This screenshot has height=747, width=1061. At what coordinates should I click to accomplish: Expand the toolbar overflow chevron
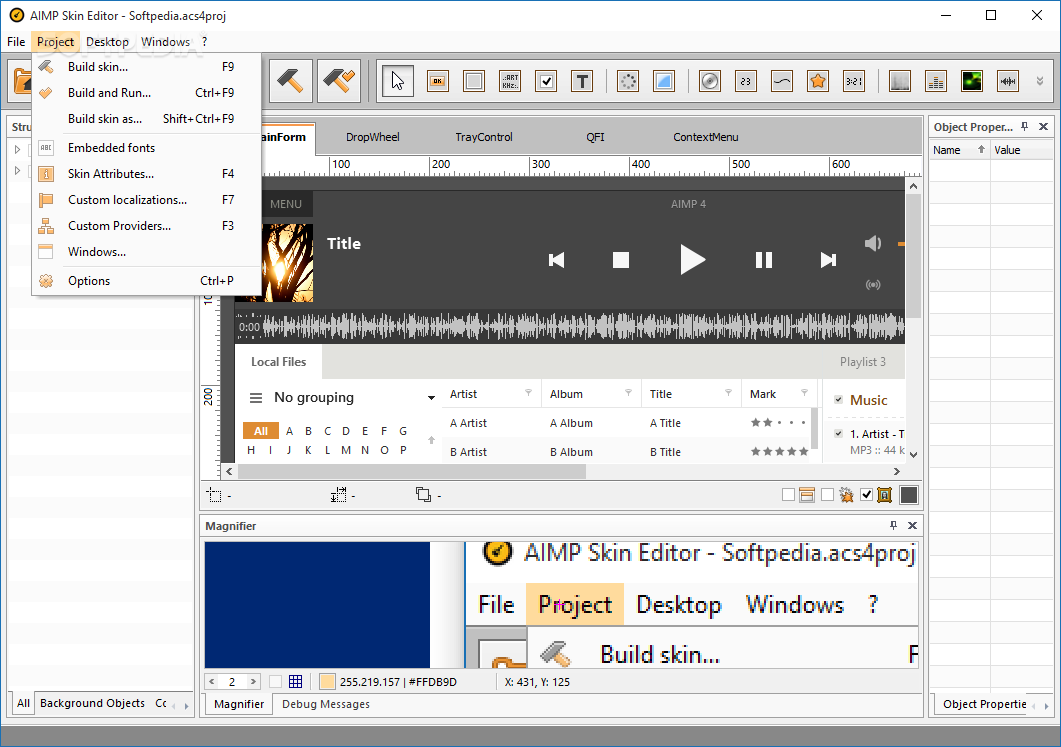click(x=1040, y=81)
